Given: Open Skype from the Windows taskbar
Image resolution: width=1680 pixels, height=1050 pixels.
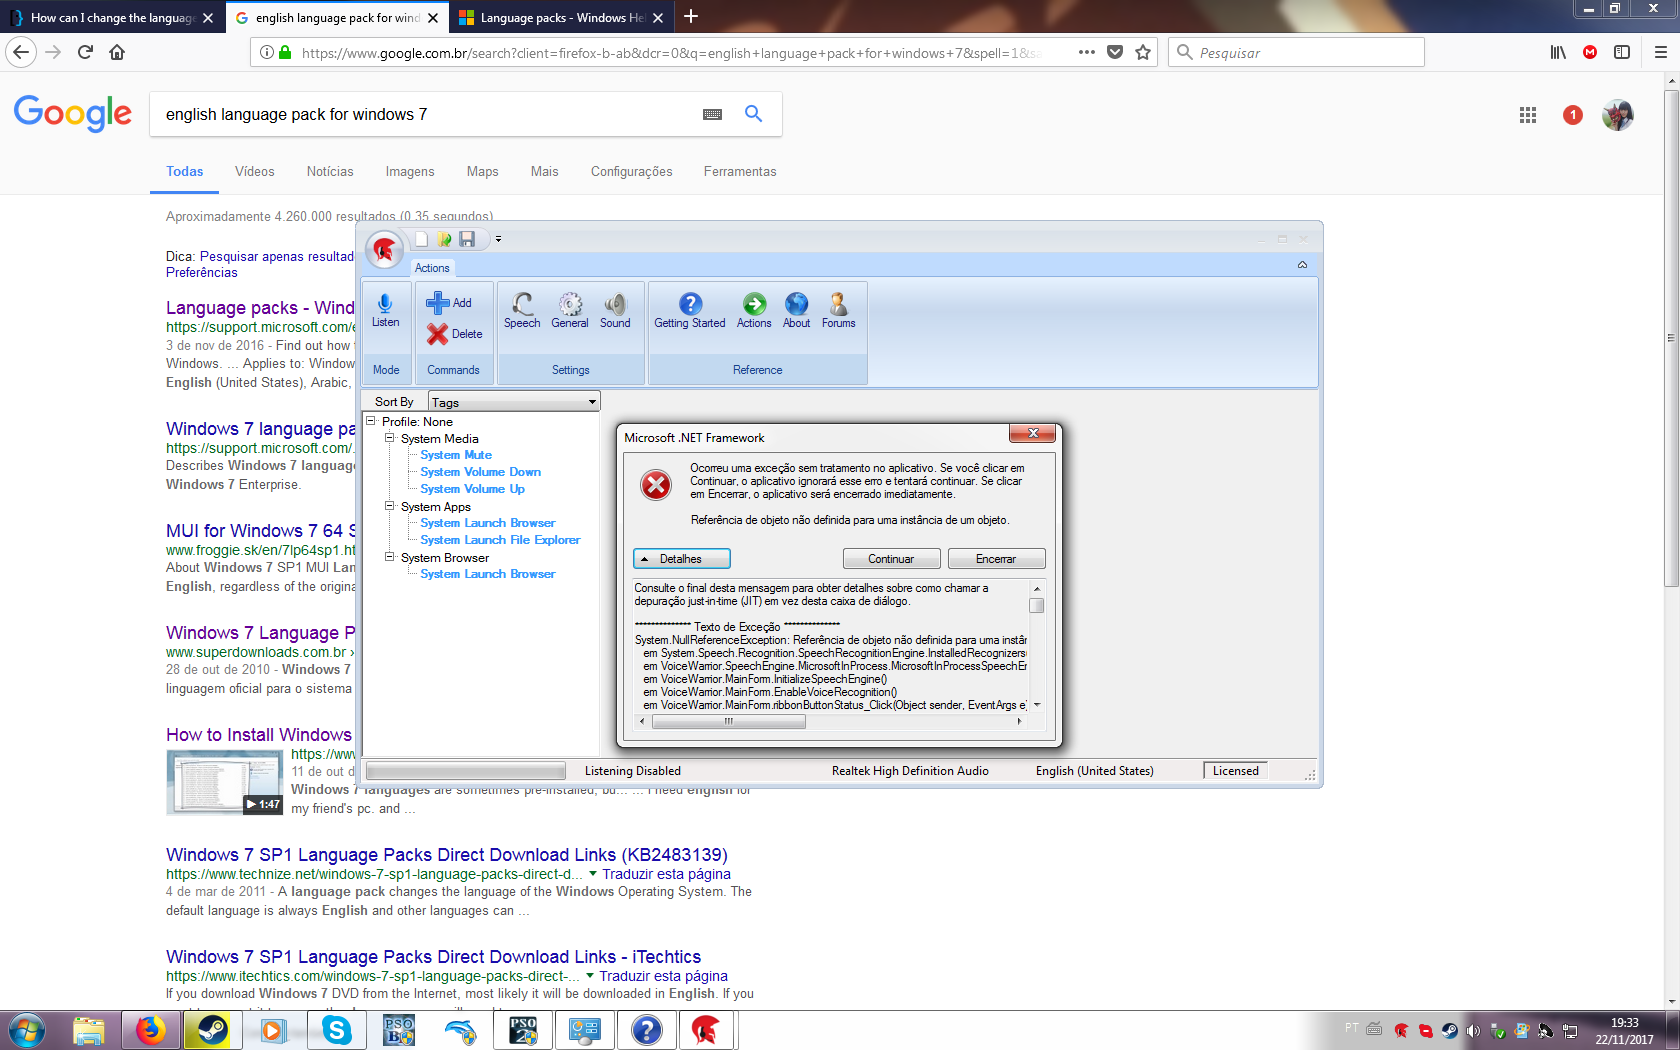Looking at the screenshot, I should (337, 1030).
